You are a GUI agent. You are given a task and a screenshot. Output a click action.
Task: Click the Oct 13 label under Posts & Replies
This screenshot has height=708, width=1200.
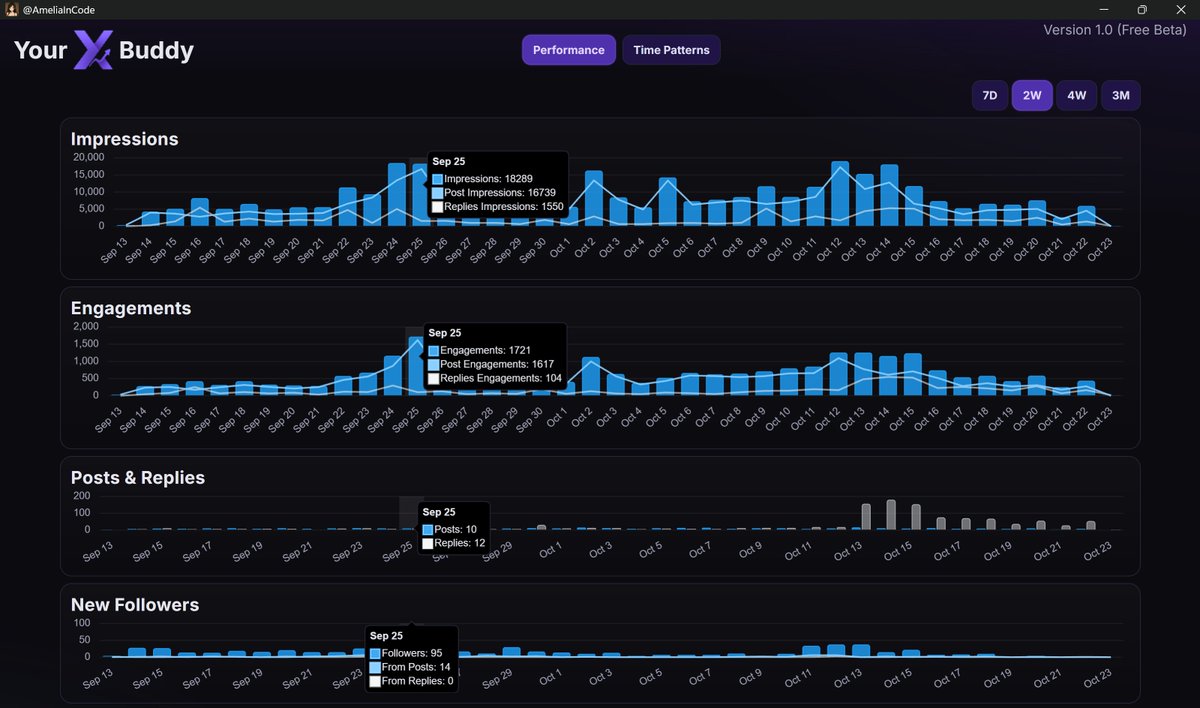[848, 549]
